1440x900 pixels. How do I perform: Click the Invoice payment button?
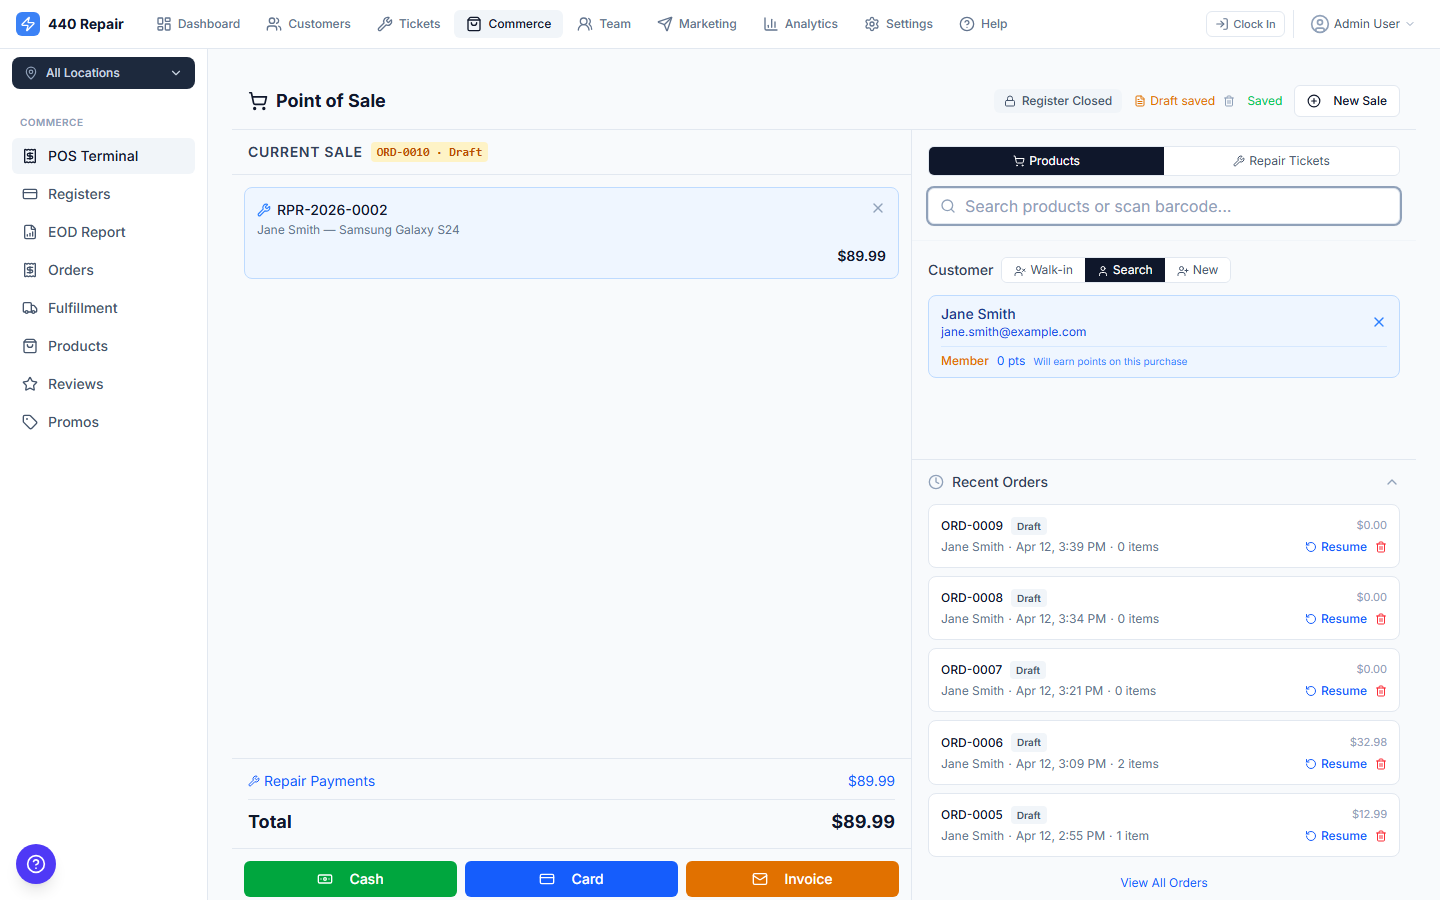tap(791, 878)
